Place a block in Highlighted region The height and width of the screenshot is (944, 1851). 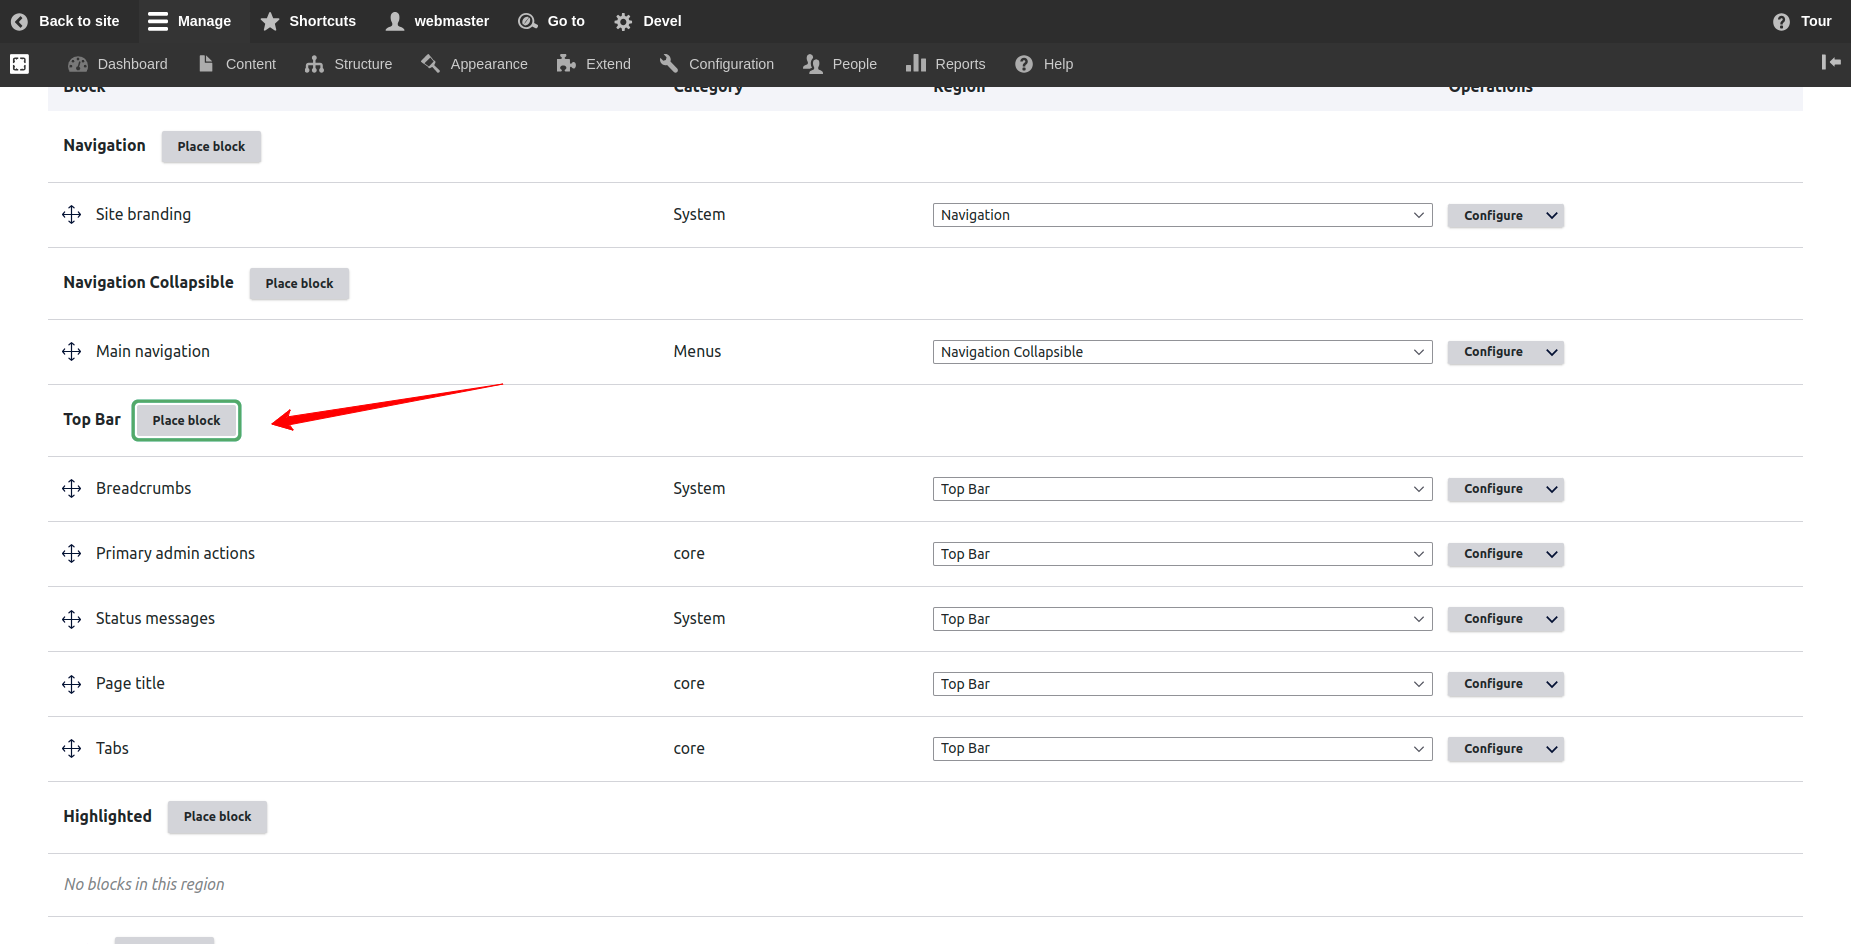click(x=217, y=817)
